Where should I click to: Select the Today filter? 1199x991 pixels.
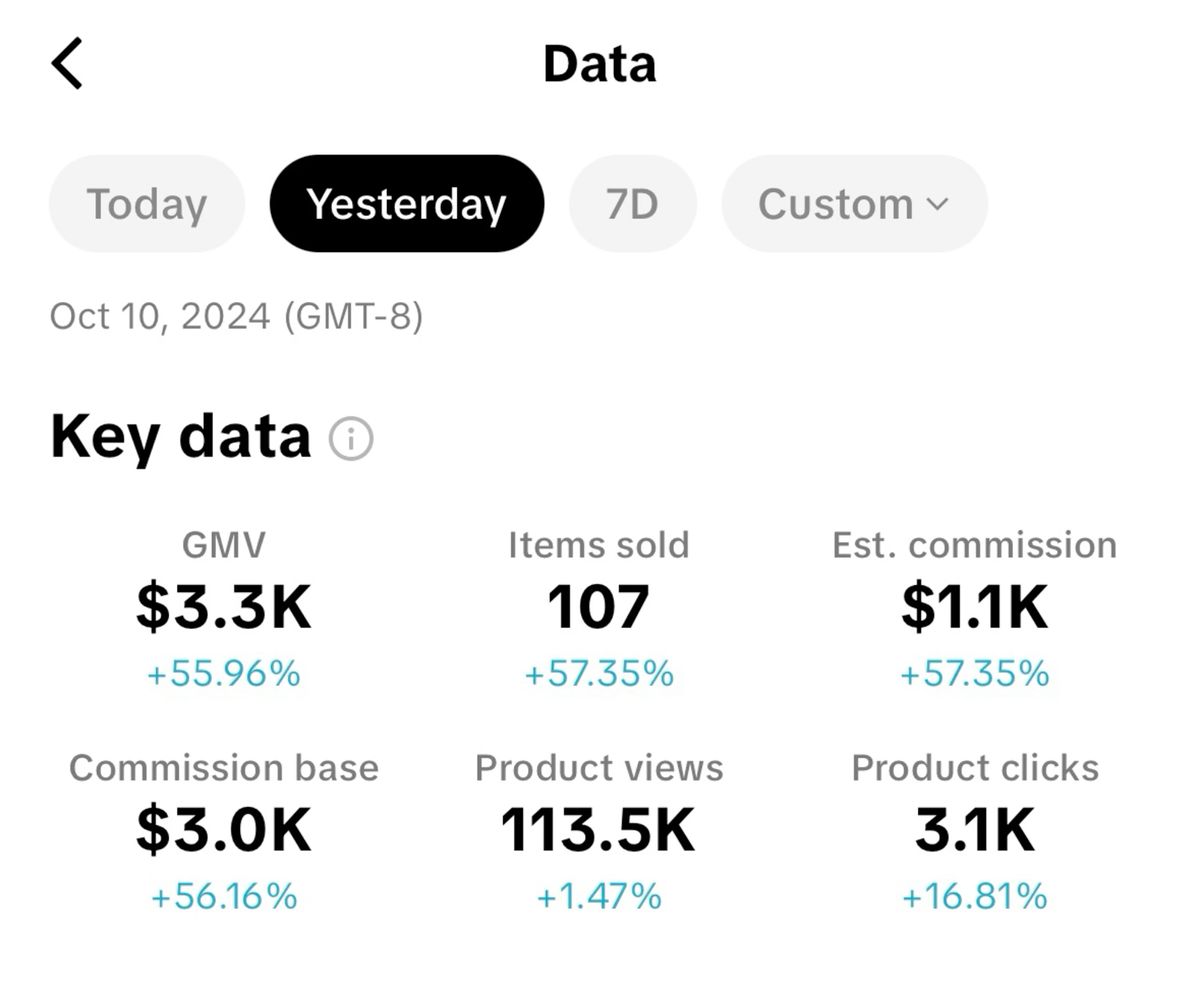pyautogui.click(x=147, y=204)
